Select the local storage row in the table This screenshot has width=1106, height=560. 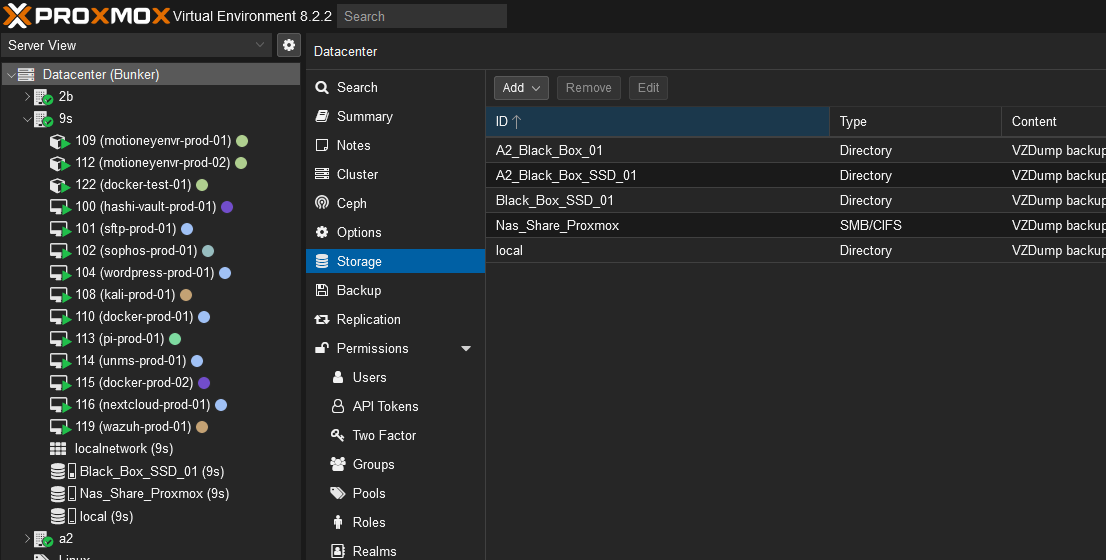point(796,250)
